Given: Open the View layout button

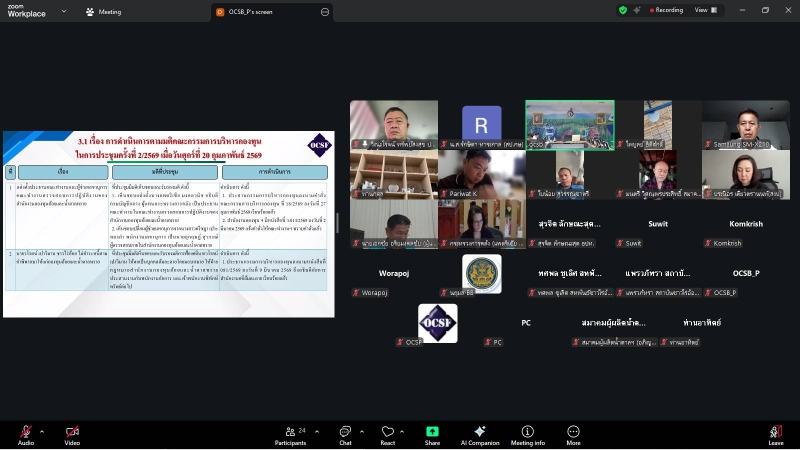Looking at the screenshot, I should 705,10.
